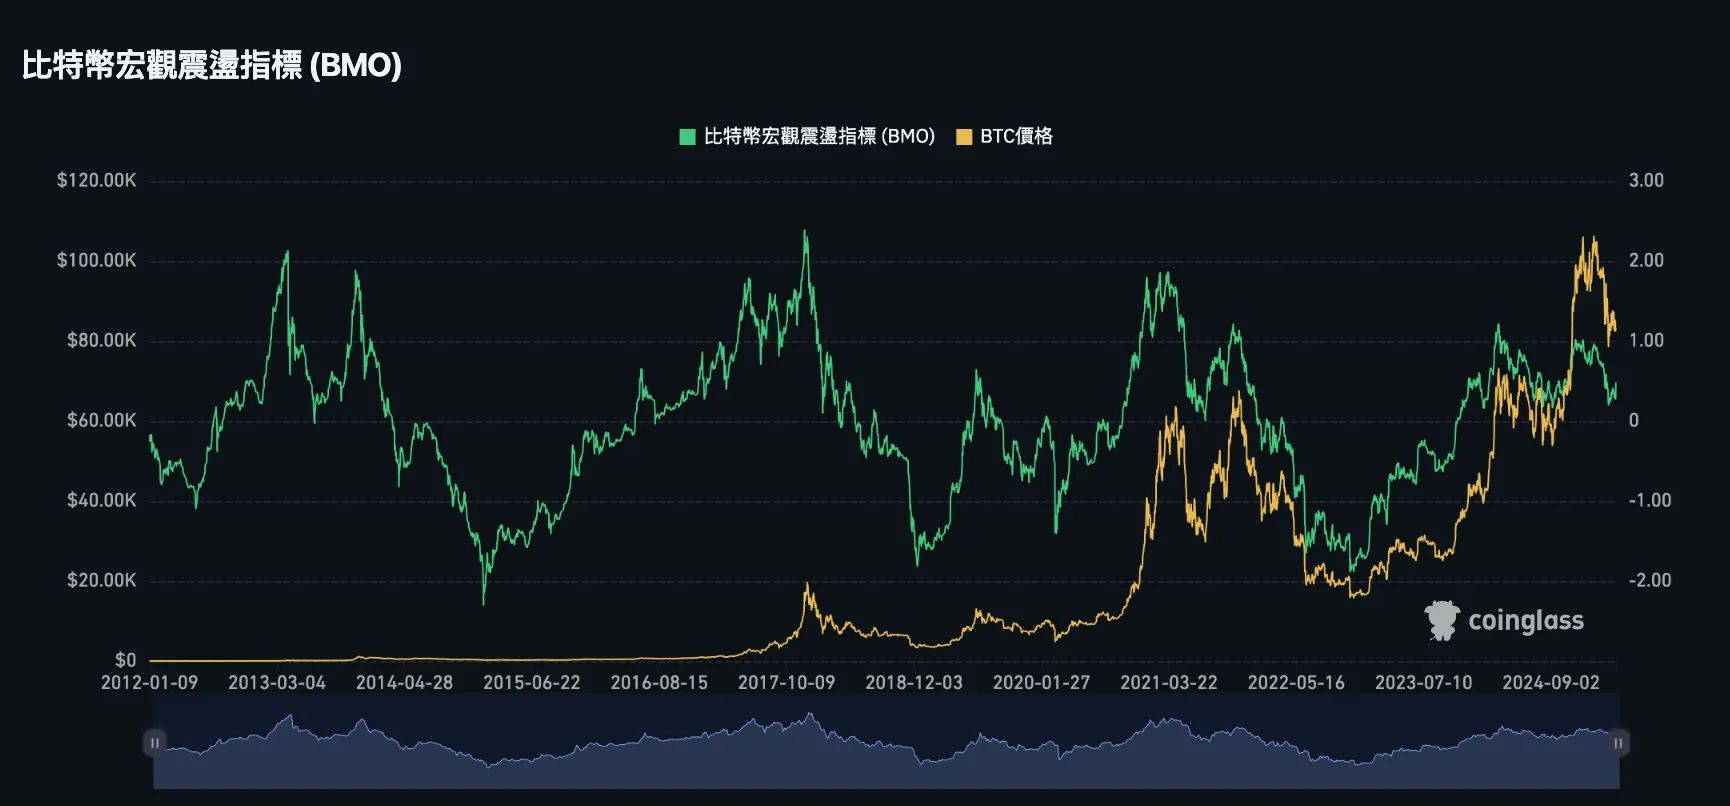Click the -2.00 label on right axis
1730x806 pixels.
tap(1649, 580)
